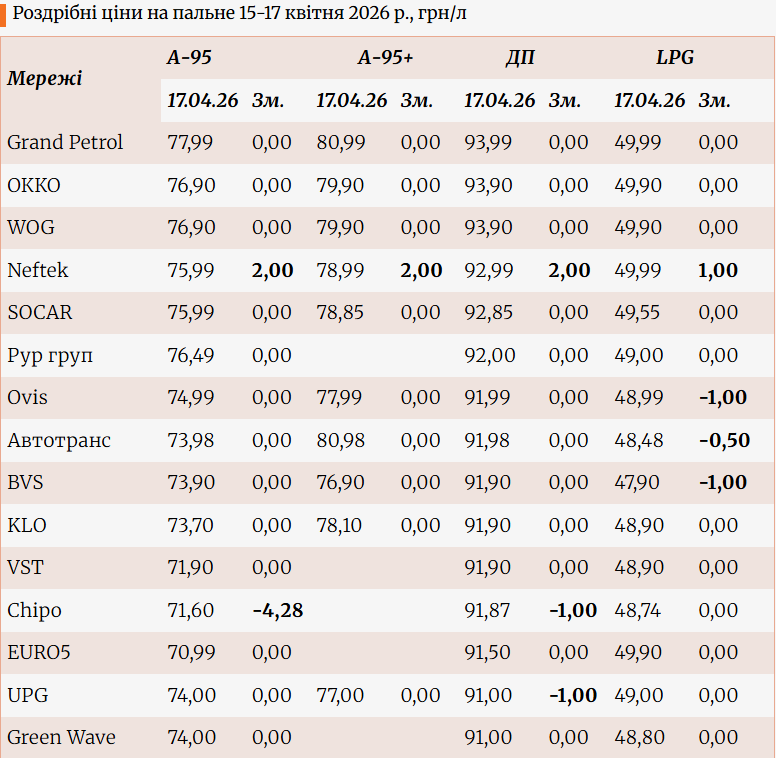Viewport: 776px width, 758px height.
Task: Select the Green Wave network name
Action: click(x=61, y=738)
